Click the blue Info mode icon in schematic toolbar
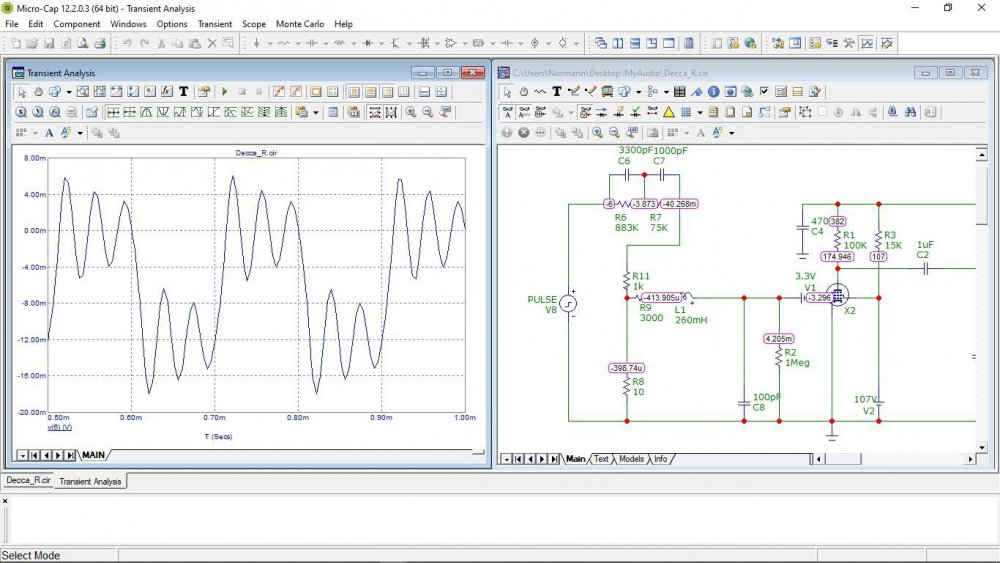Image resolution: width=1000 pixels, height=563 pixels. point(714,91)
